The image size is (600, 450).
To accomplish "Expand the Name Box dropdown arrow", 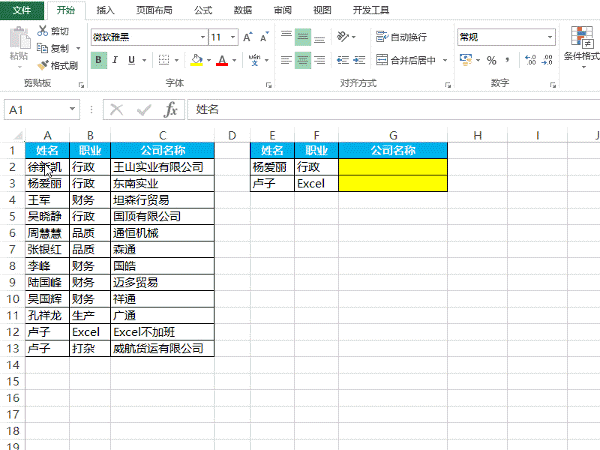I will (x=80, y=109).
